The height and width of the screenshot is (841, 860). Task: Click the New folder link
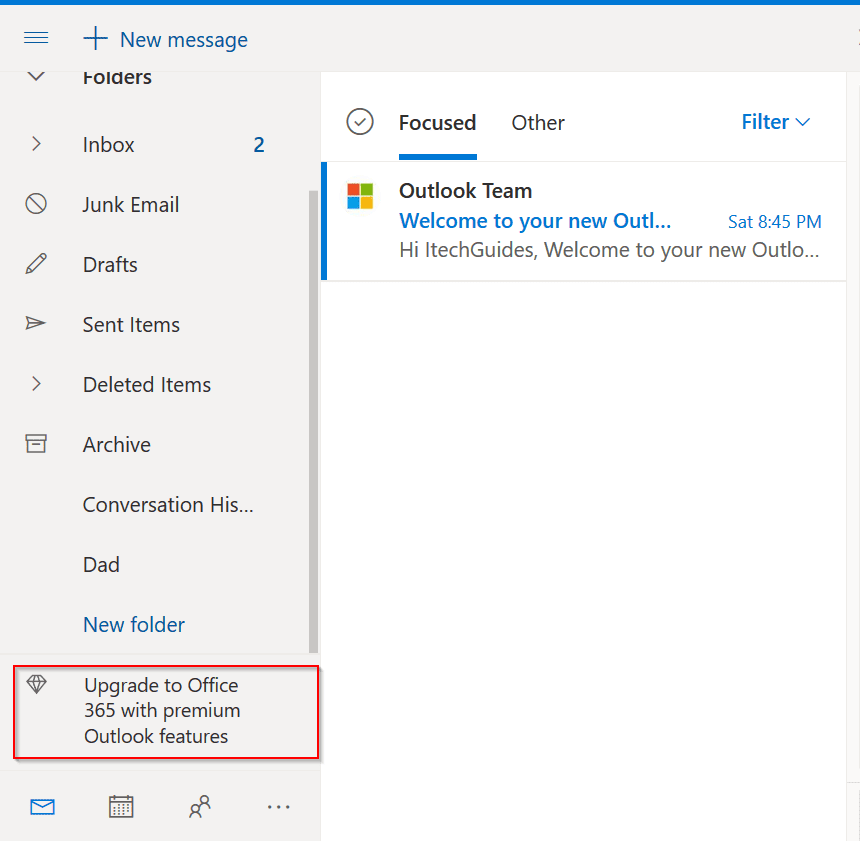point(134,624)
